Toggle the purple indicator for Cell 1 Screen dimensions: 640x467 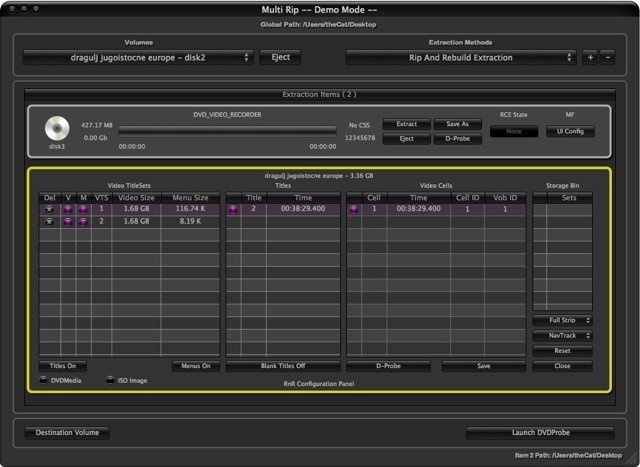(353, 209)
